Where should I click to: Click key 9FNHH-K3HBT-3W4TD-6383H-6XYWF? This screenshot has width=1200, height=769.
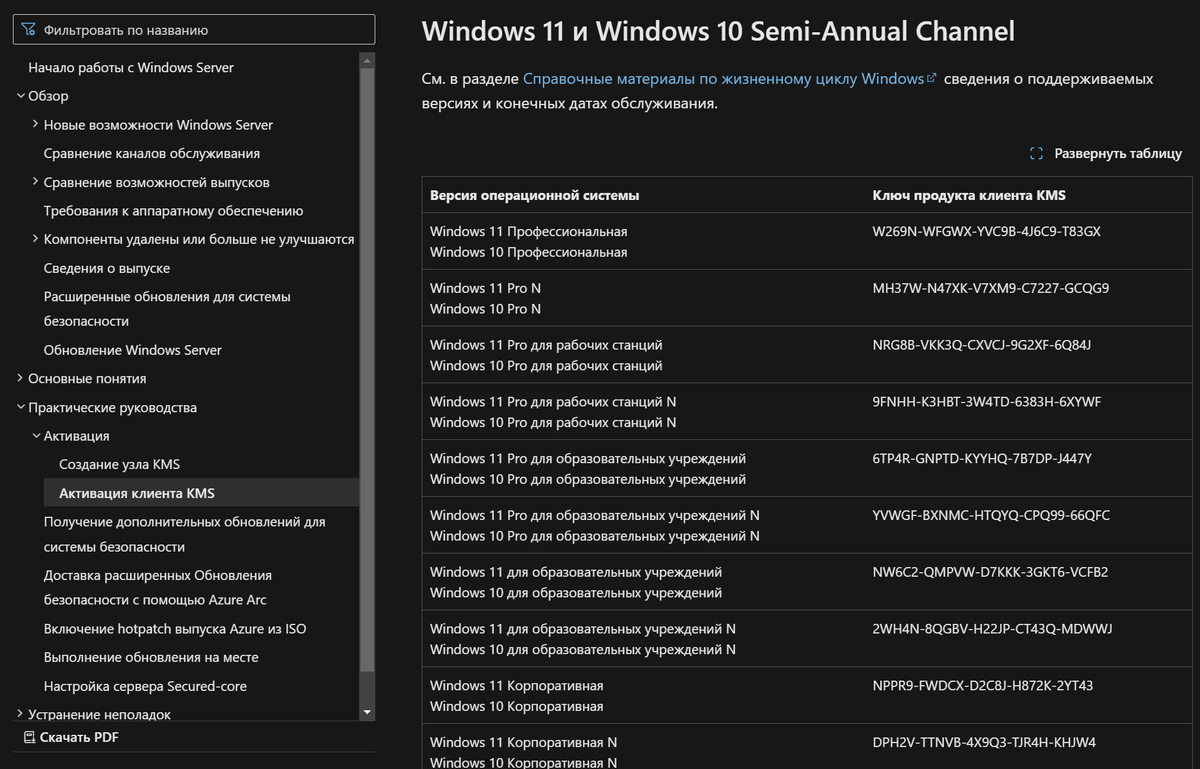(x=986, y=402)
